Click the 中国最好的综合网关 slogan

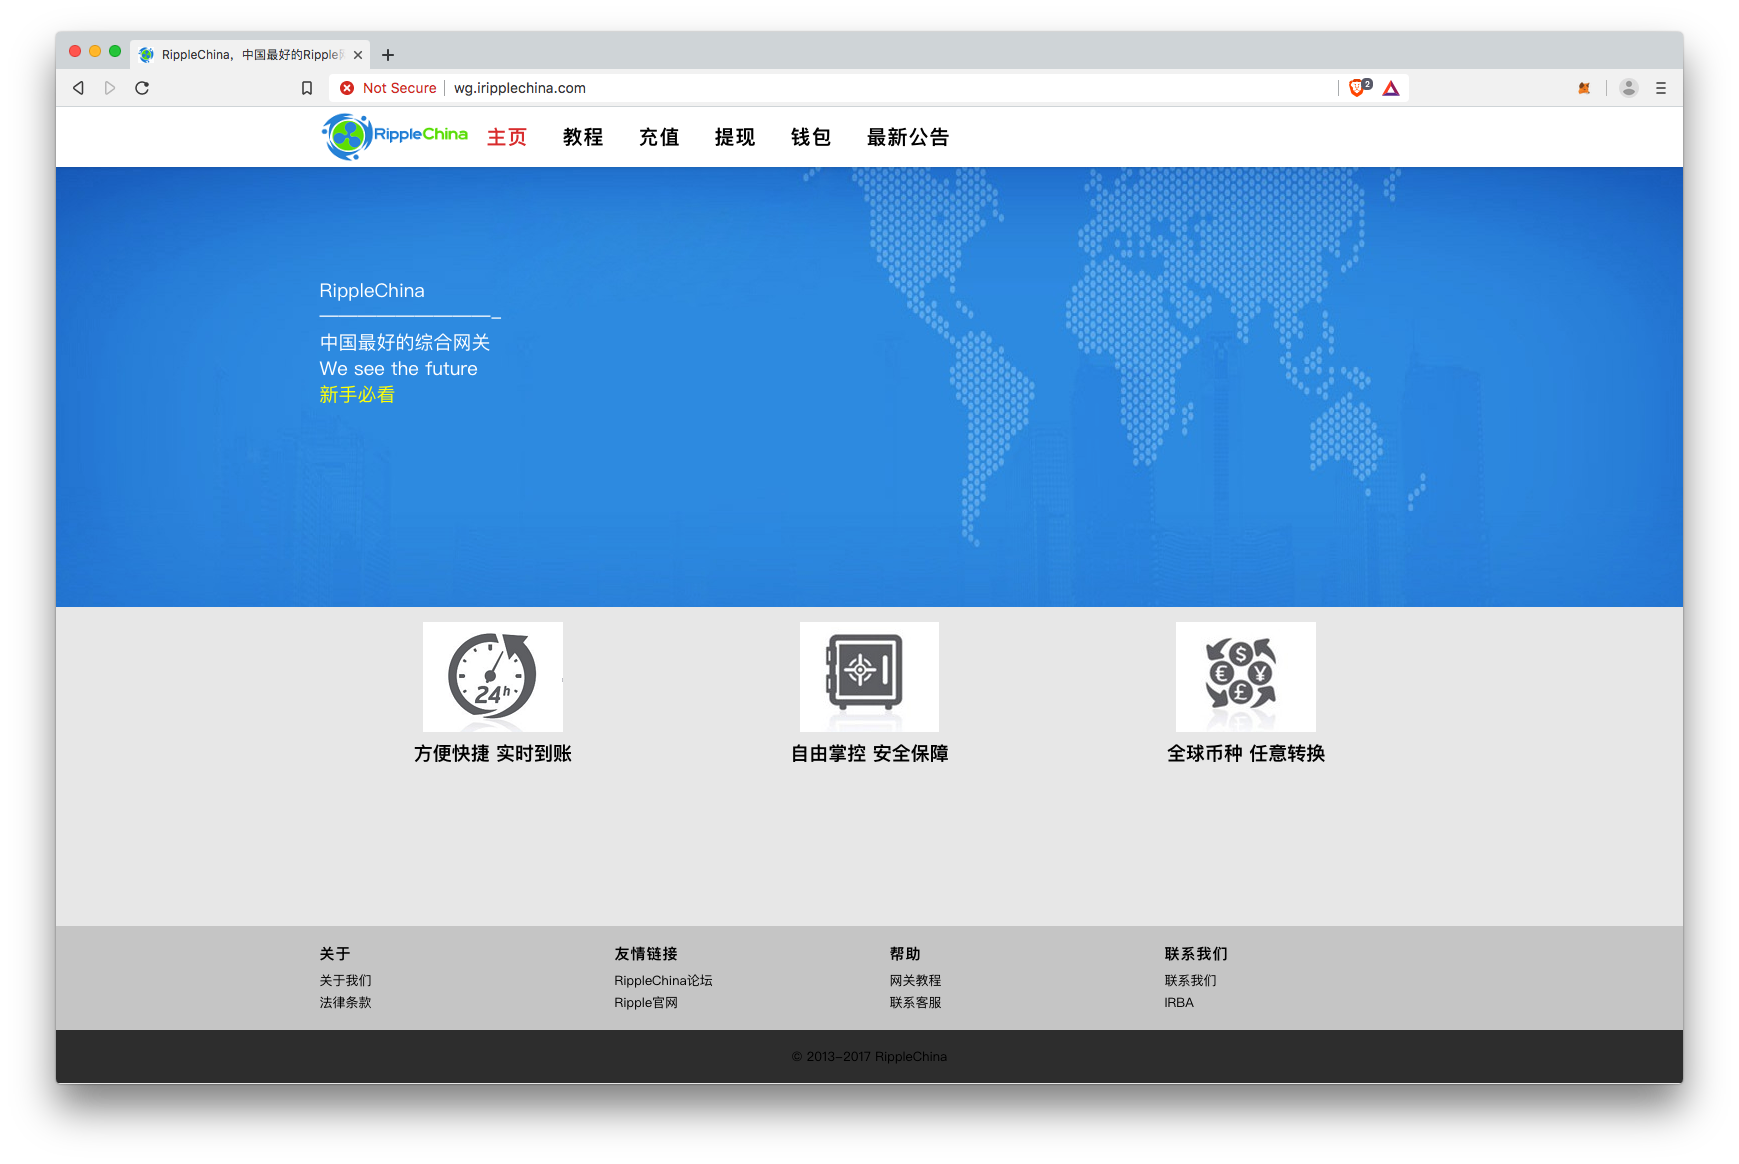click(x=405, y=343)
